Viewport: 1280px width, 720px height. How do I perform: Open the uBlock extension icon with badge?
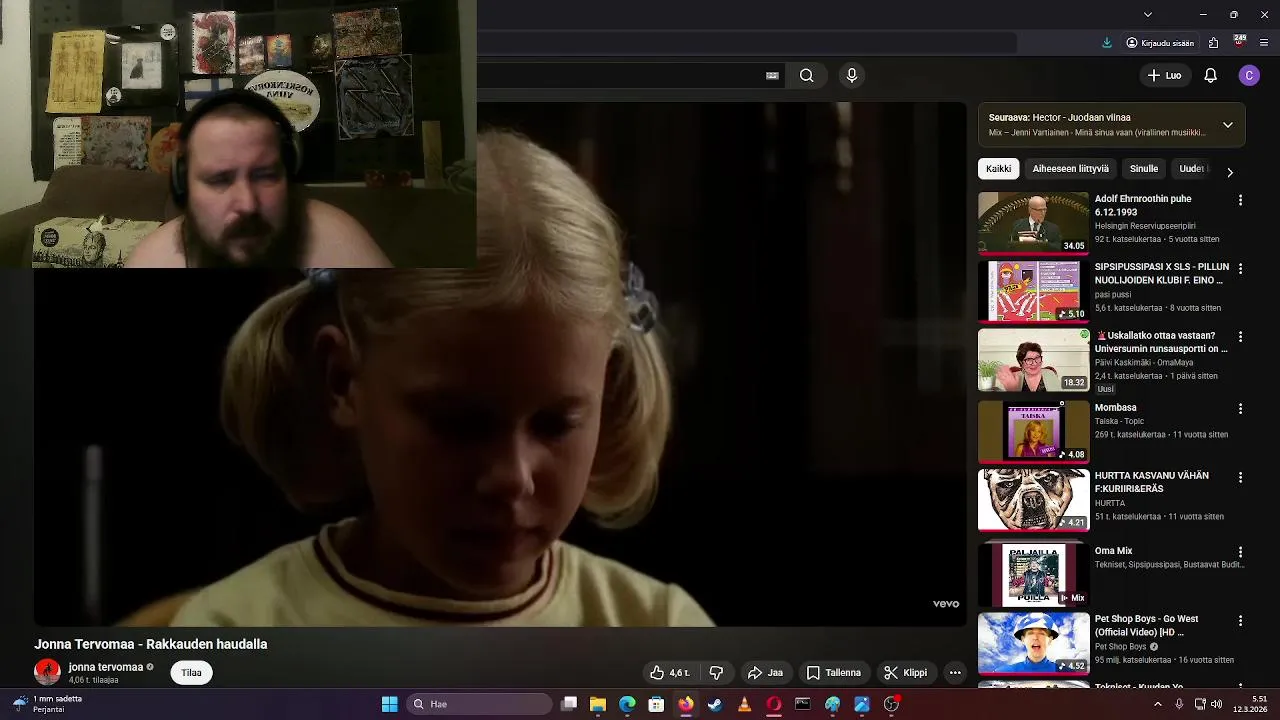1240,42
